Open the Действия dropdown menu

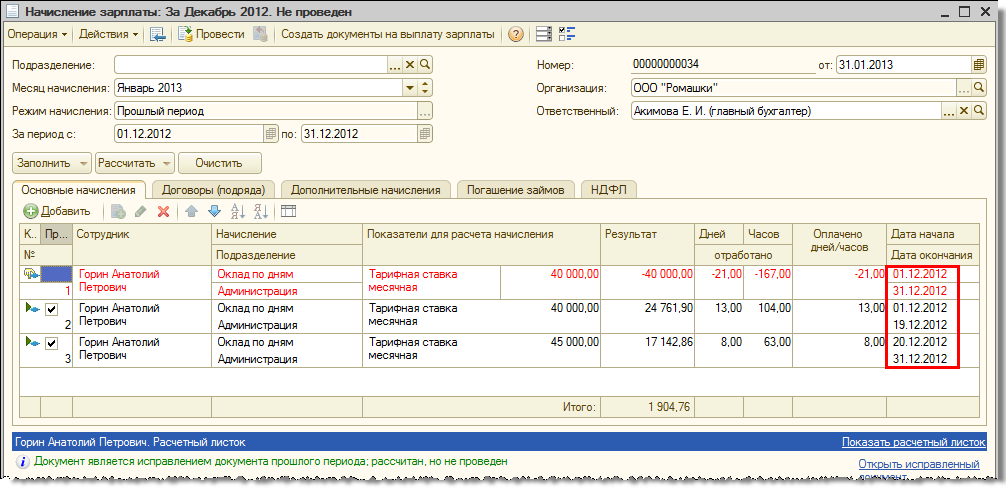[108, 35]
